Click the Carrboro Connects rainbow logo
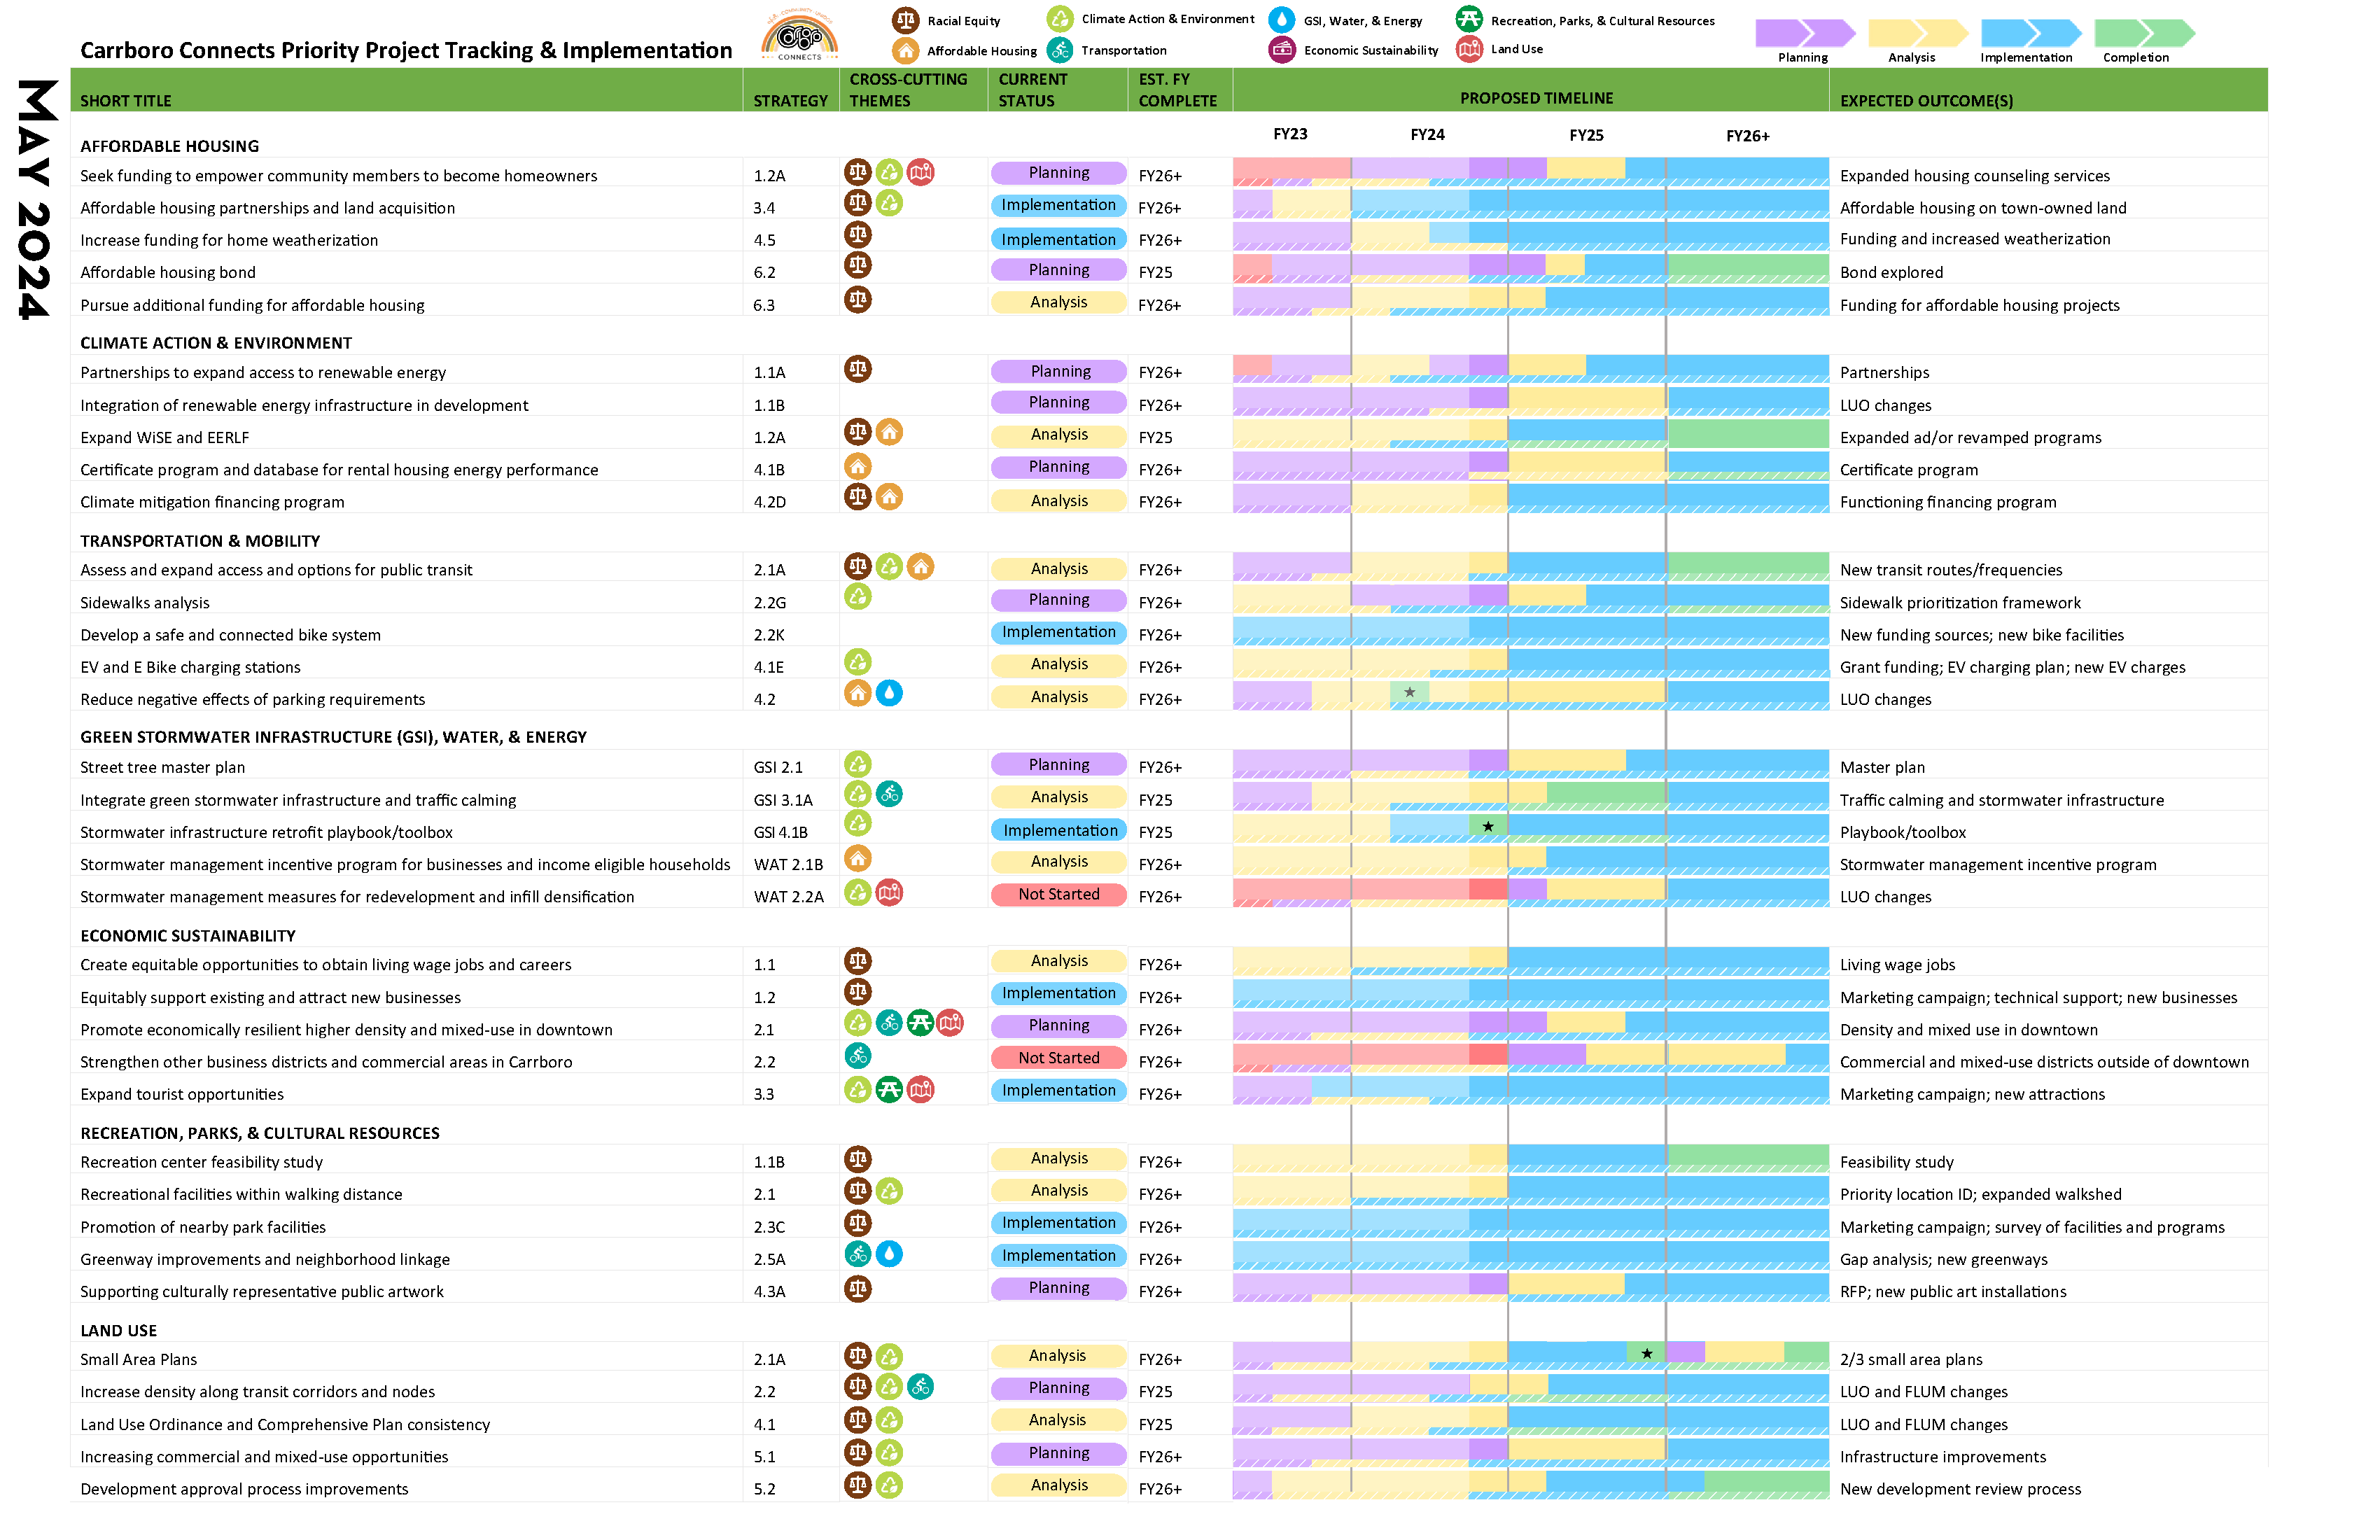Viewport: 2380px width, 1540px height. click(x=799, y=38)
